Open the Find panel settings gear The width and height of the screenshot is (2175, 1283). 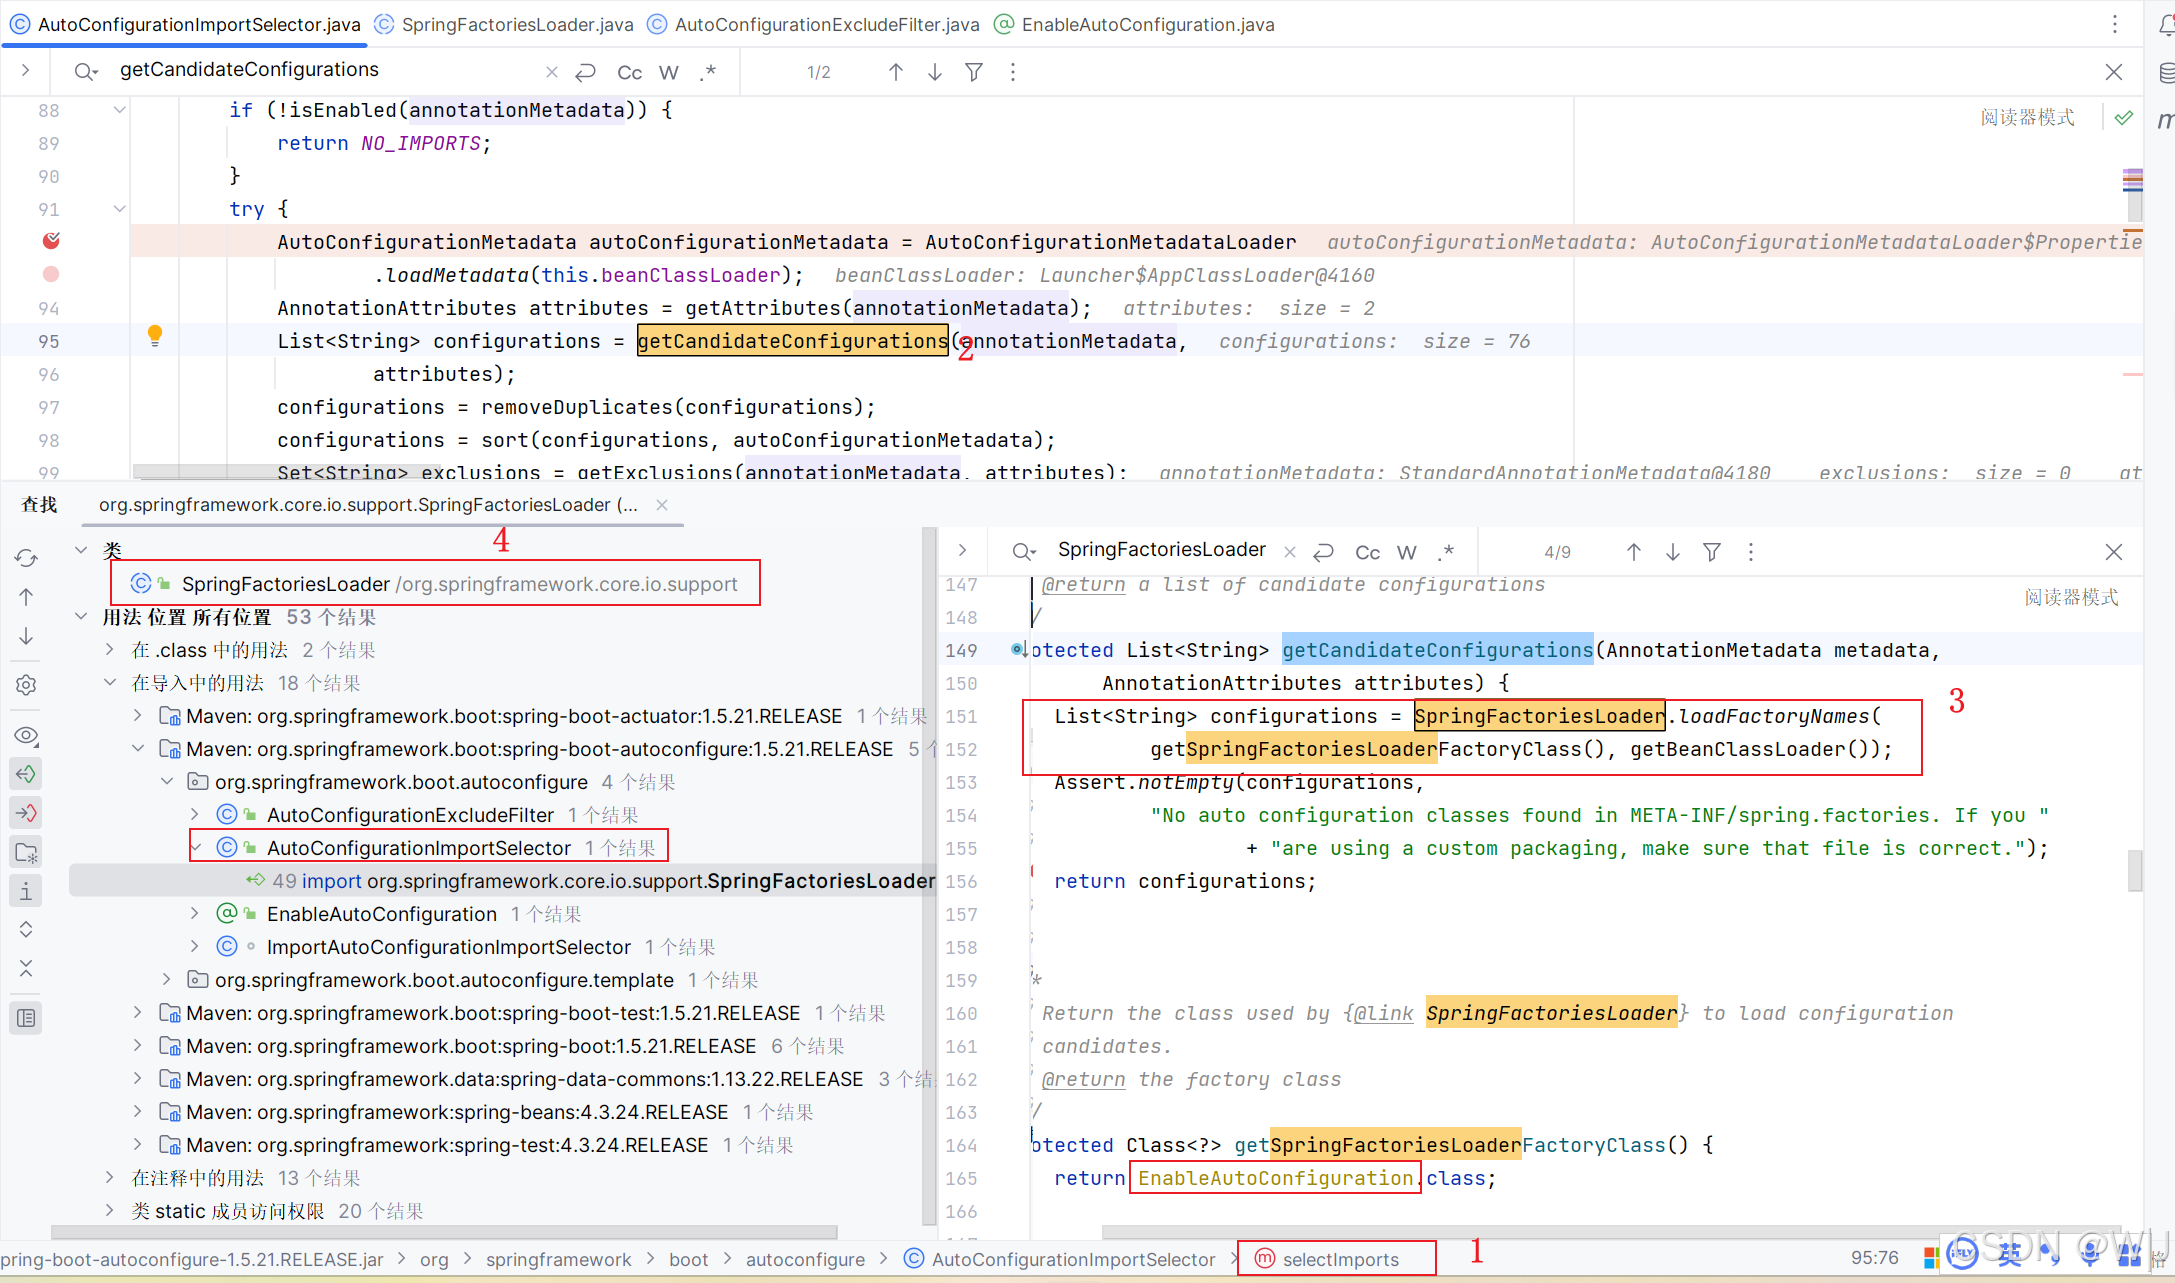[26, 685]
